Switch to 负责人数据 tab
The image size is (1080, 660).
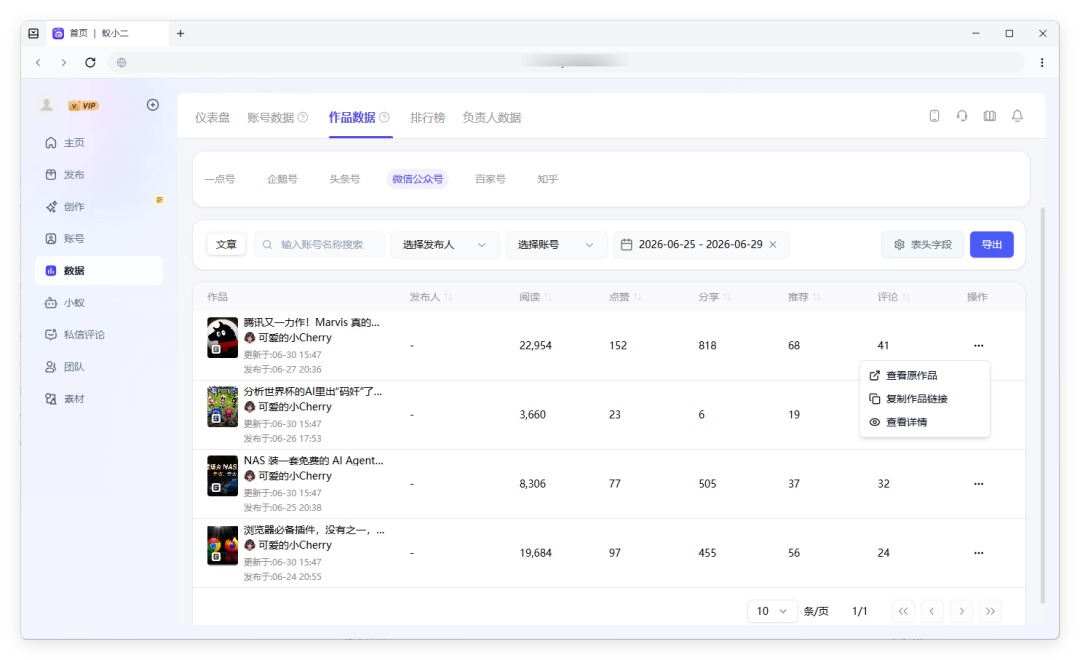pos(492,118)
